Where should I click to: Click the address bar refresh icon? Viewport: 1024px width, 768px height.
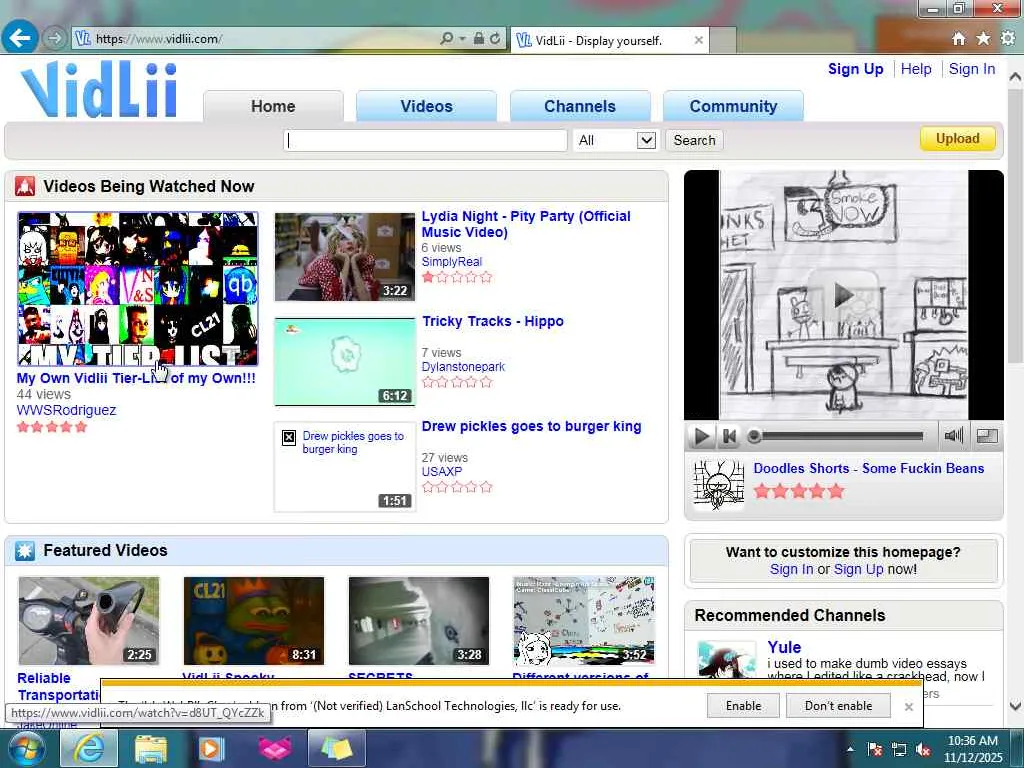pos(495,39)
